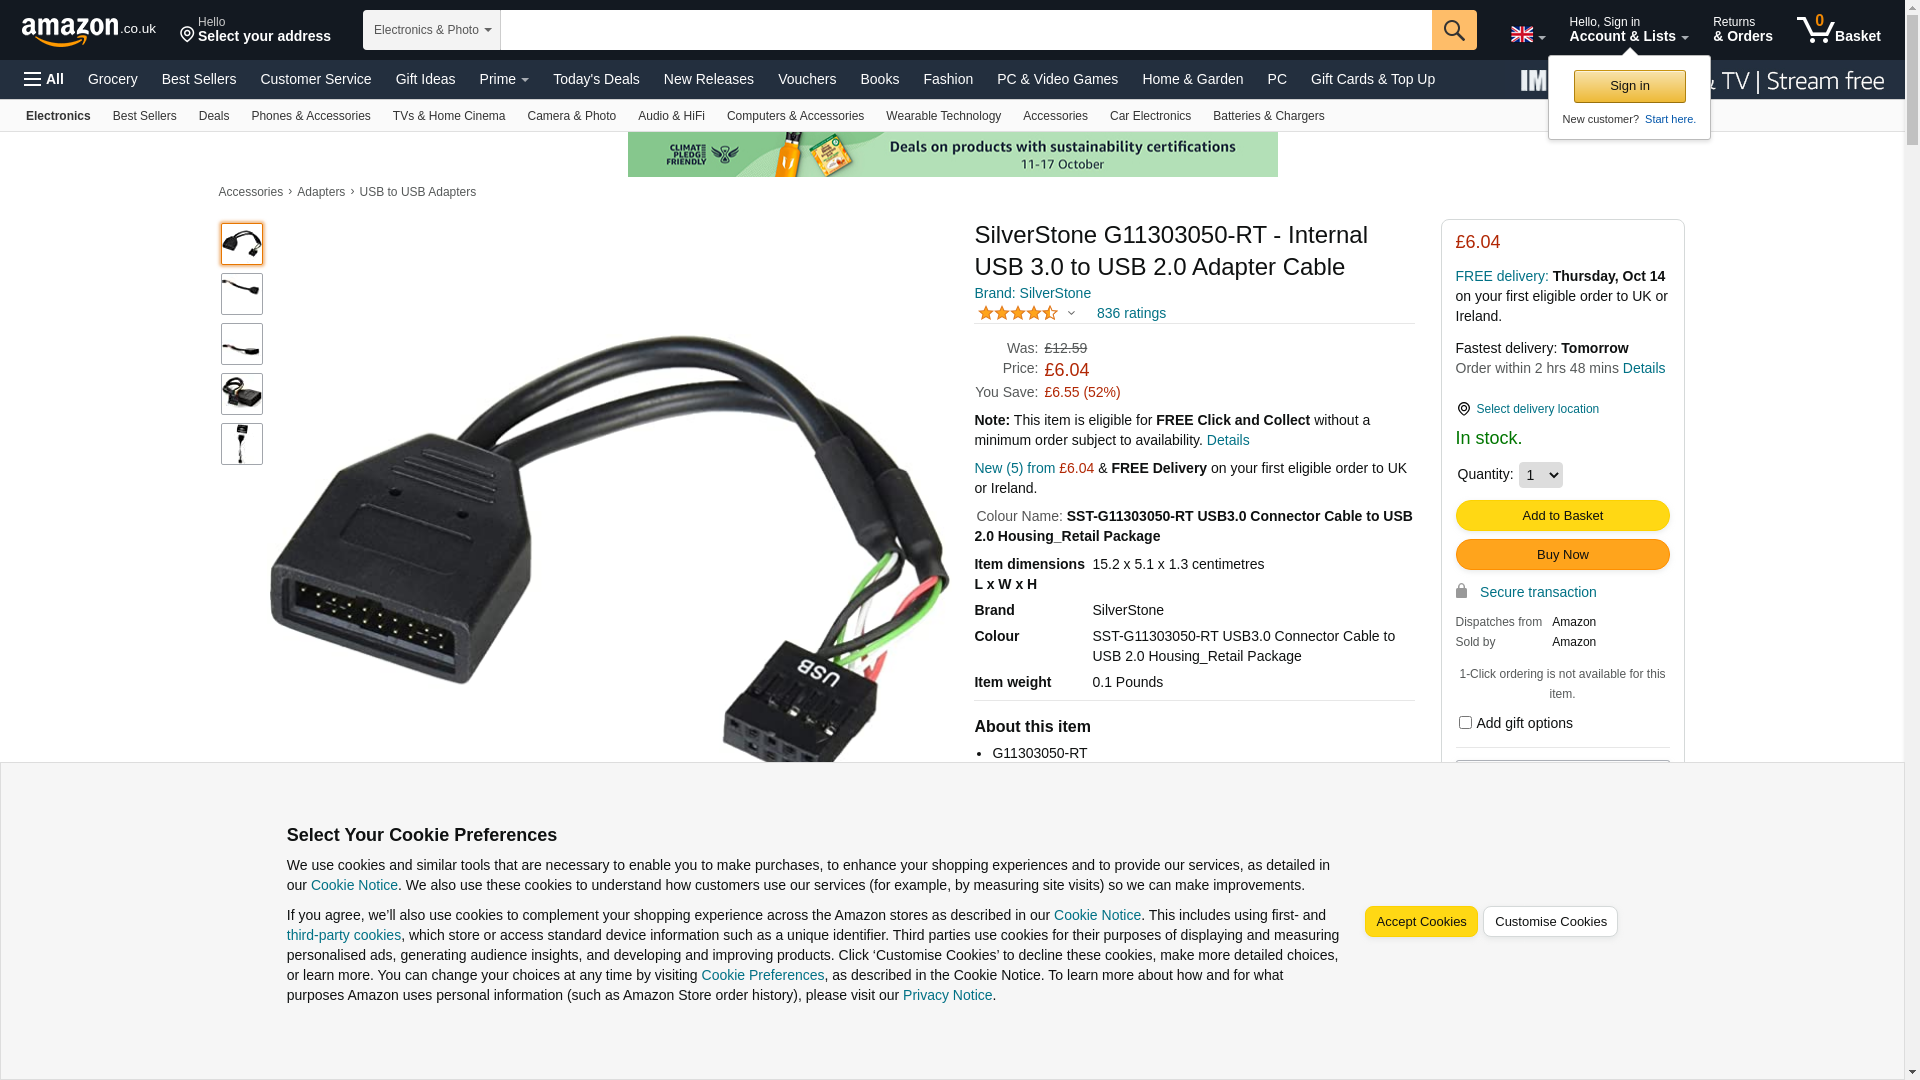The image size is (1920, 1080).
Task: Open the 836 ratings link
Action: 1131,313
